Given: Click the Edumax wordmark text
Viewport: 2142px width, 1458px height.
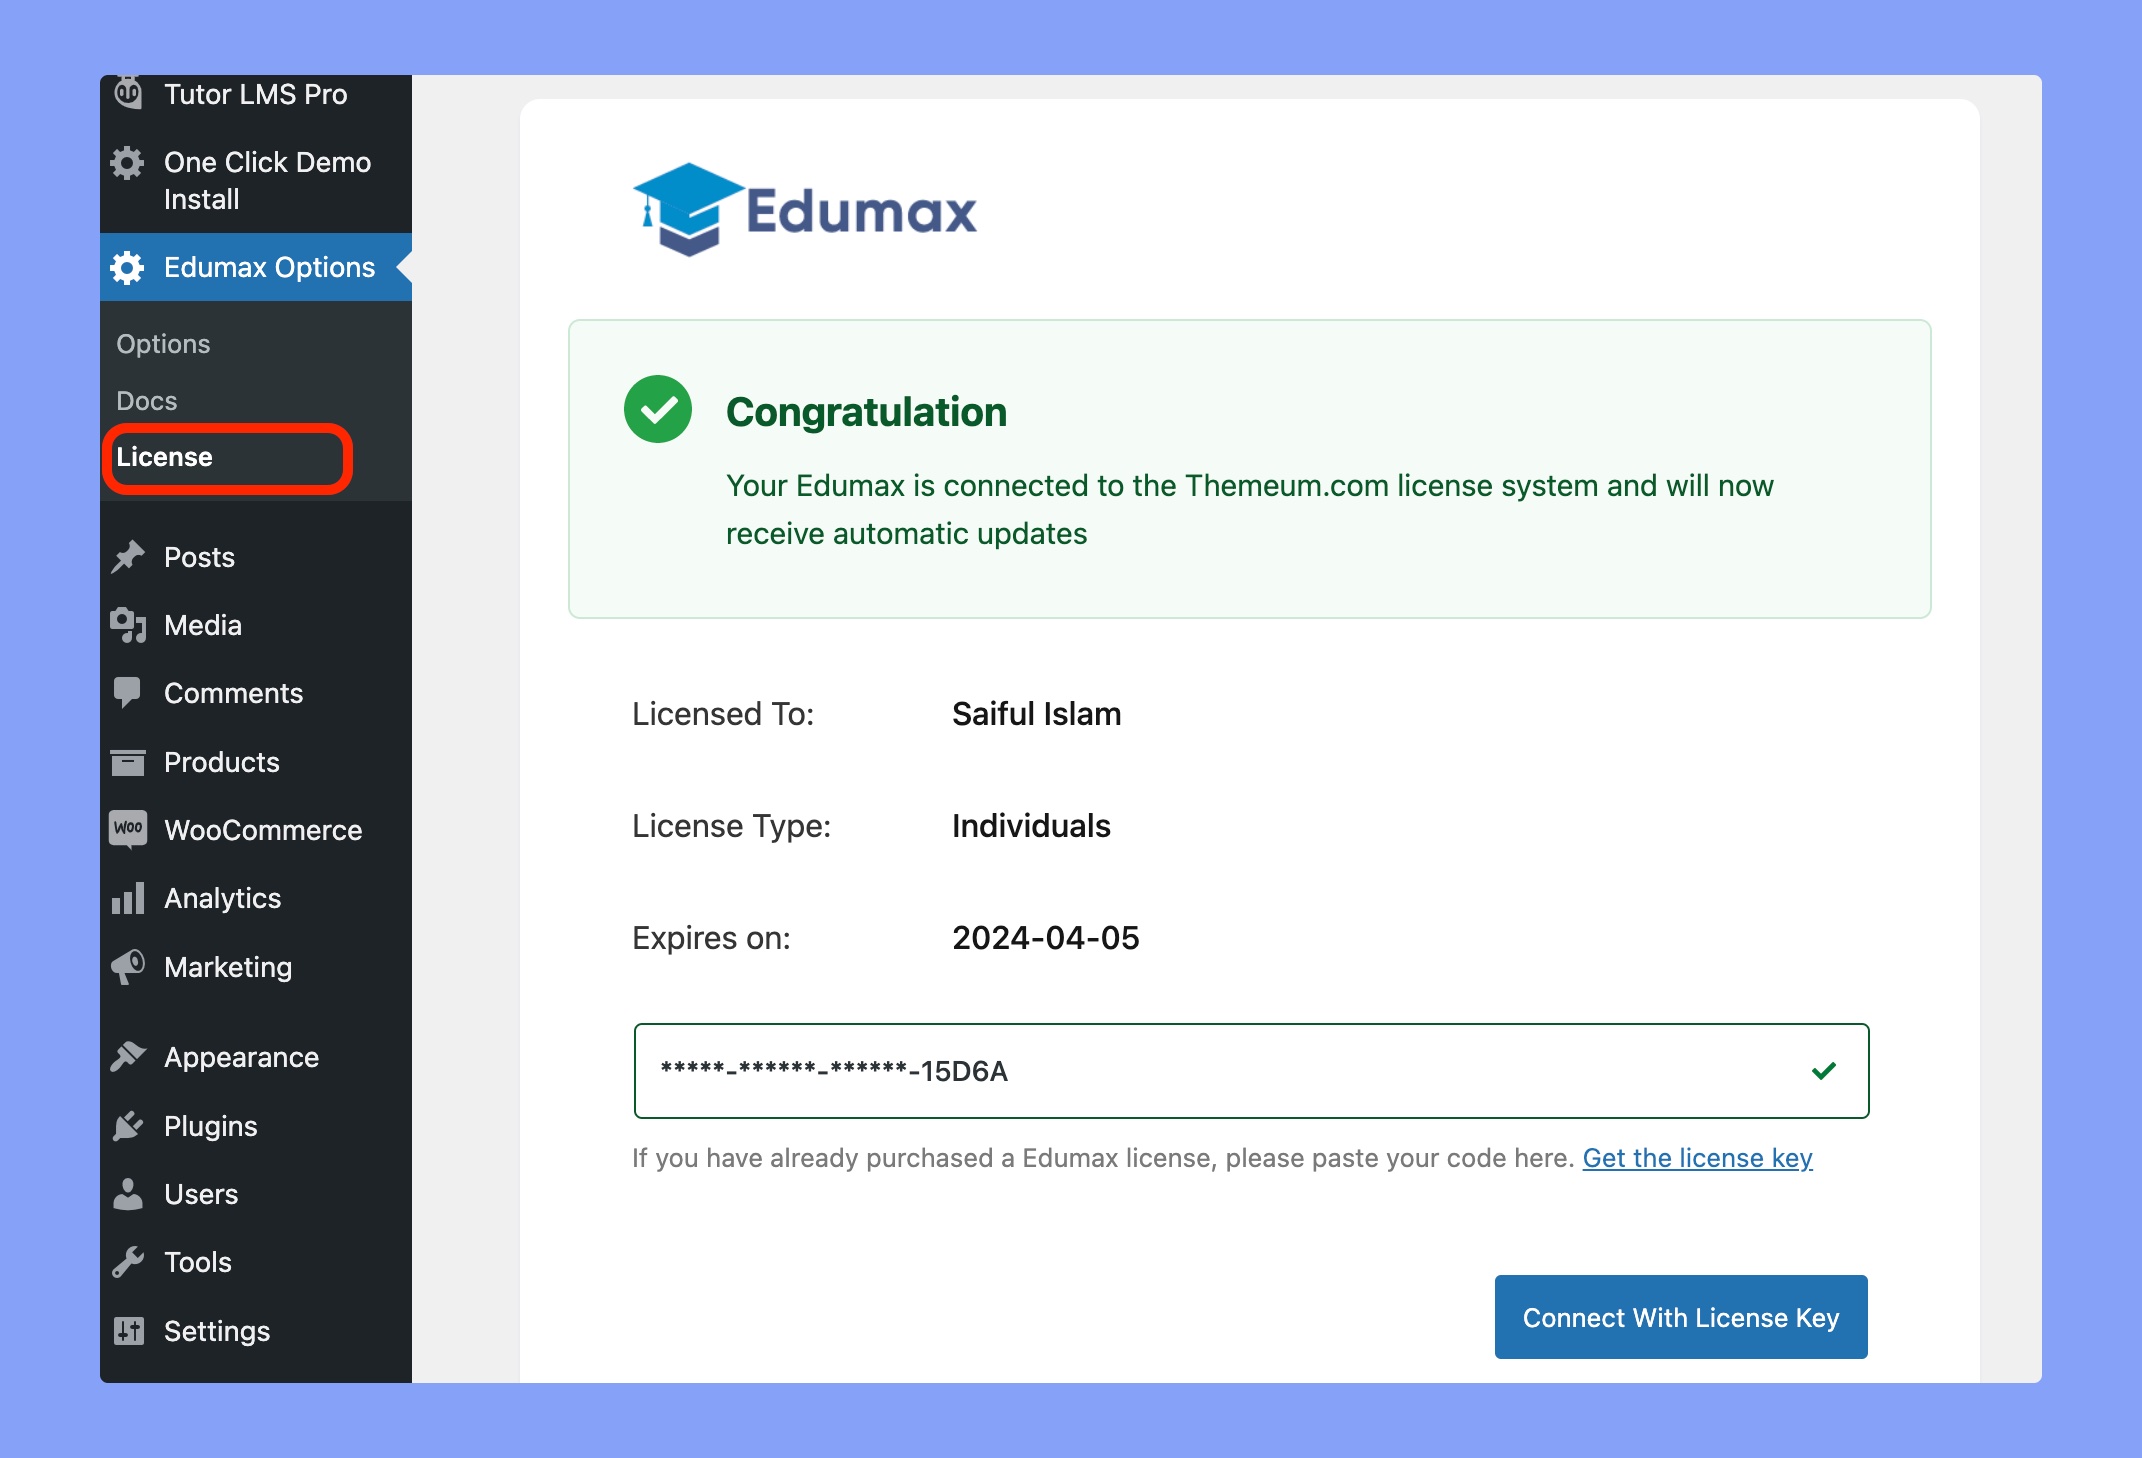Looking at the screenshot, I should pyautogui.click(x=861, y=211).
